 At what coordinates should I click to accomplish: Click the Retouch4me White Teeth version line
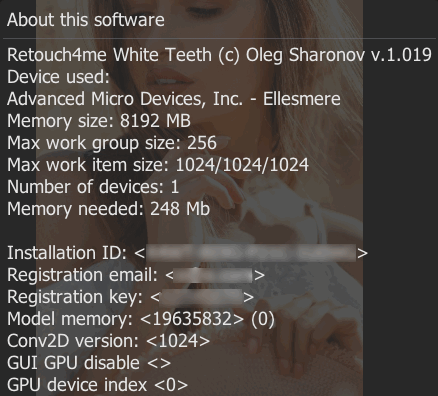pyautogui.click(x=219, y=55)
